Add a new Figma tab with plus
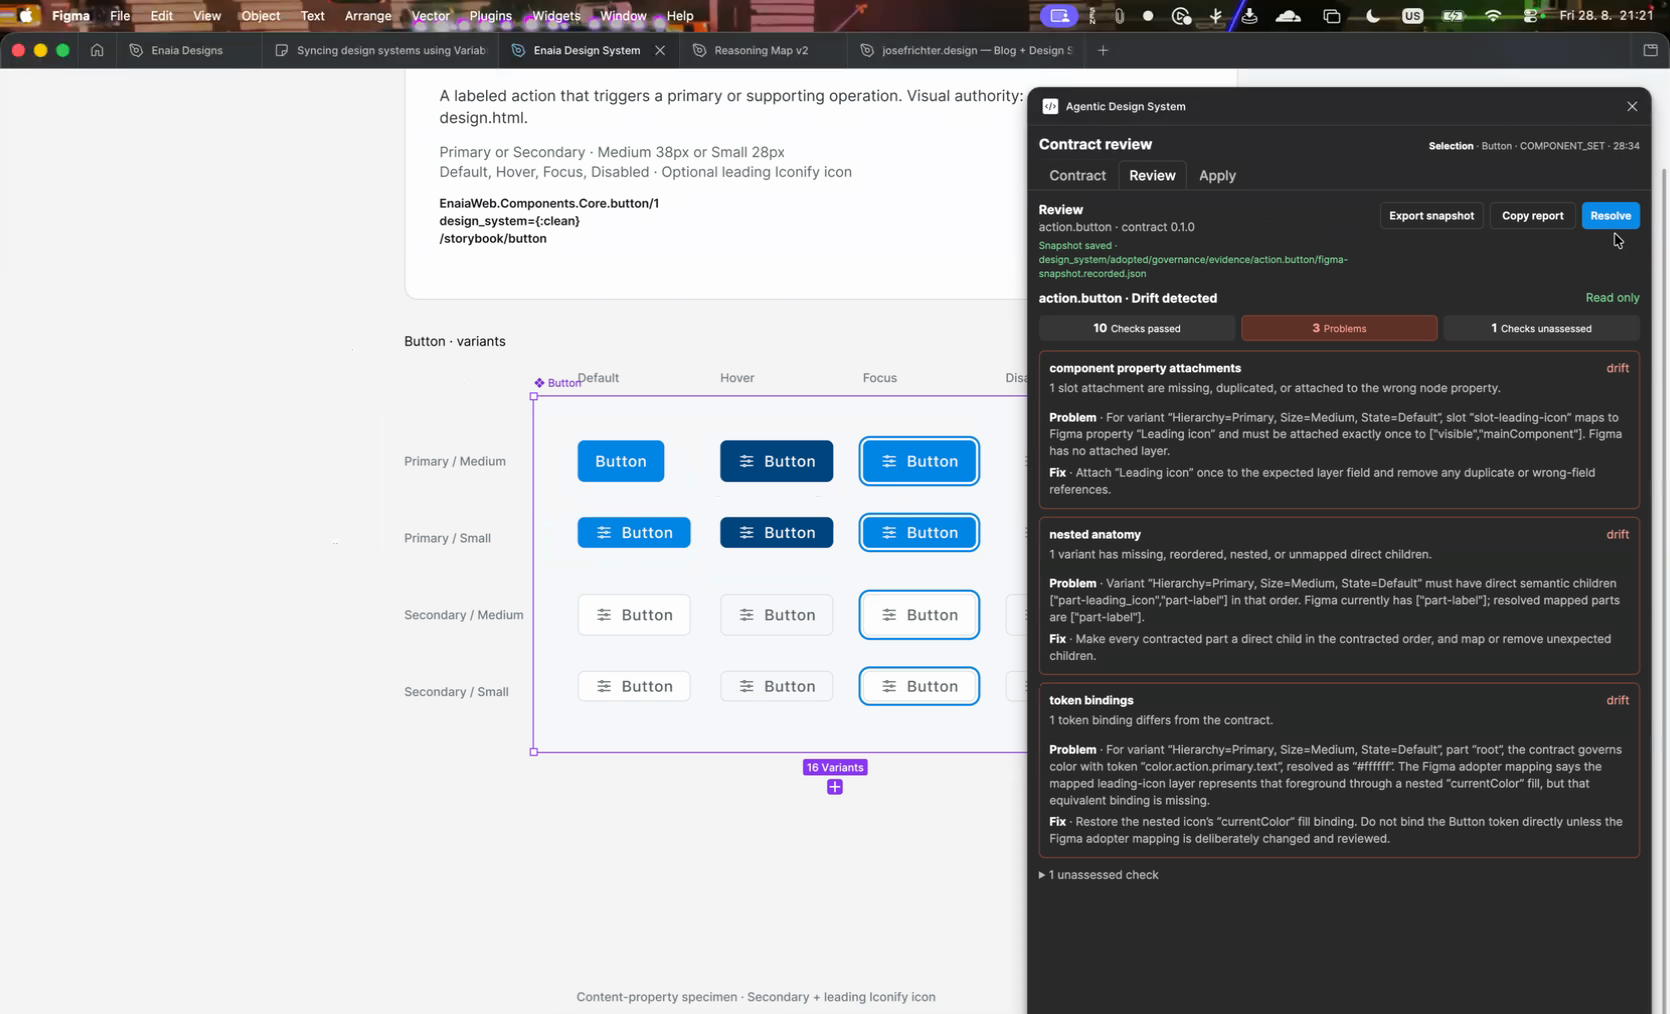 click(1103, 50)
